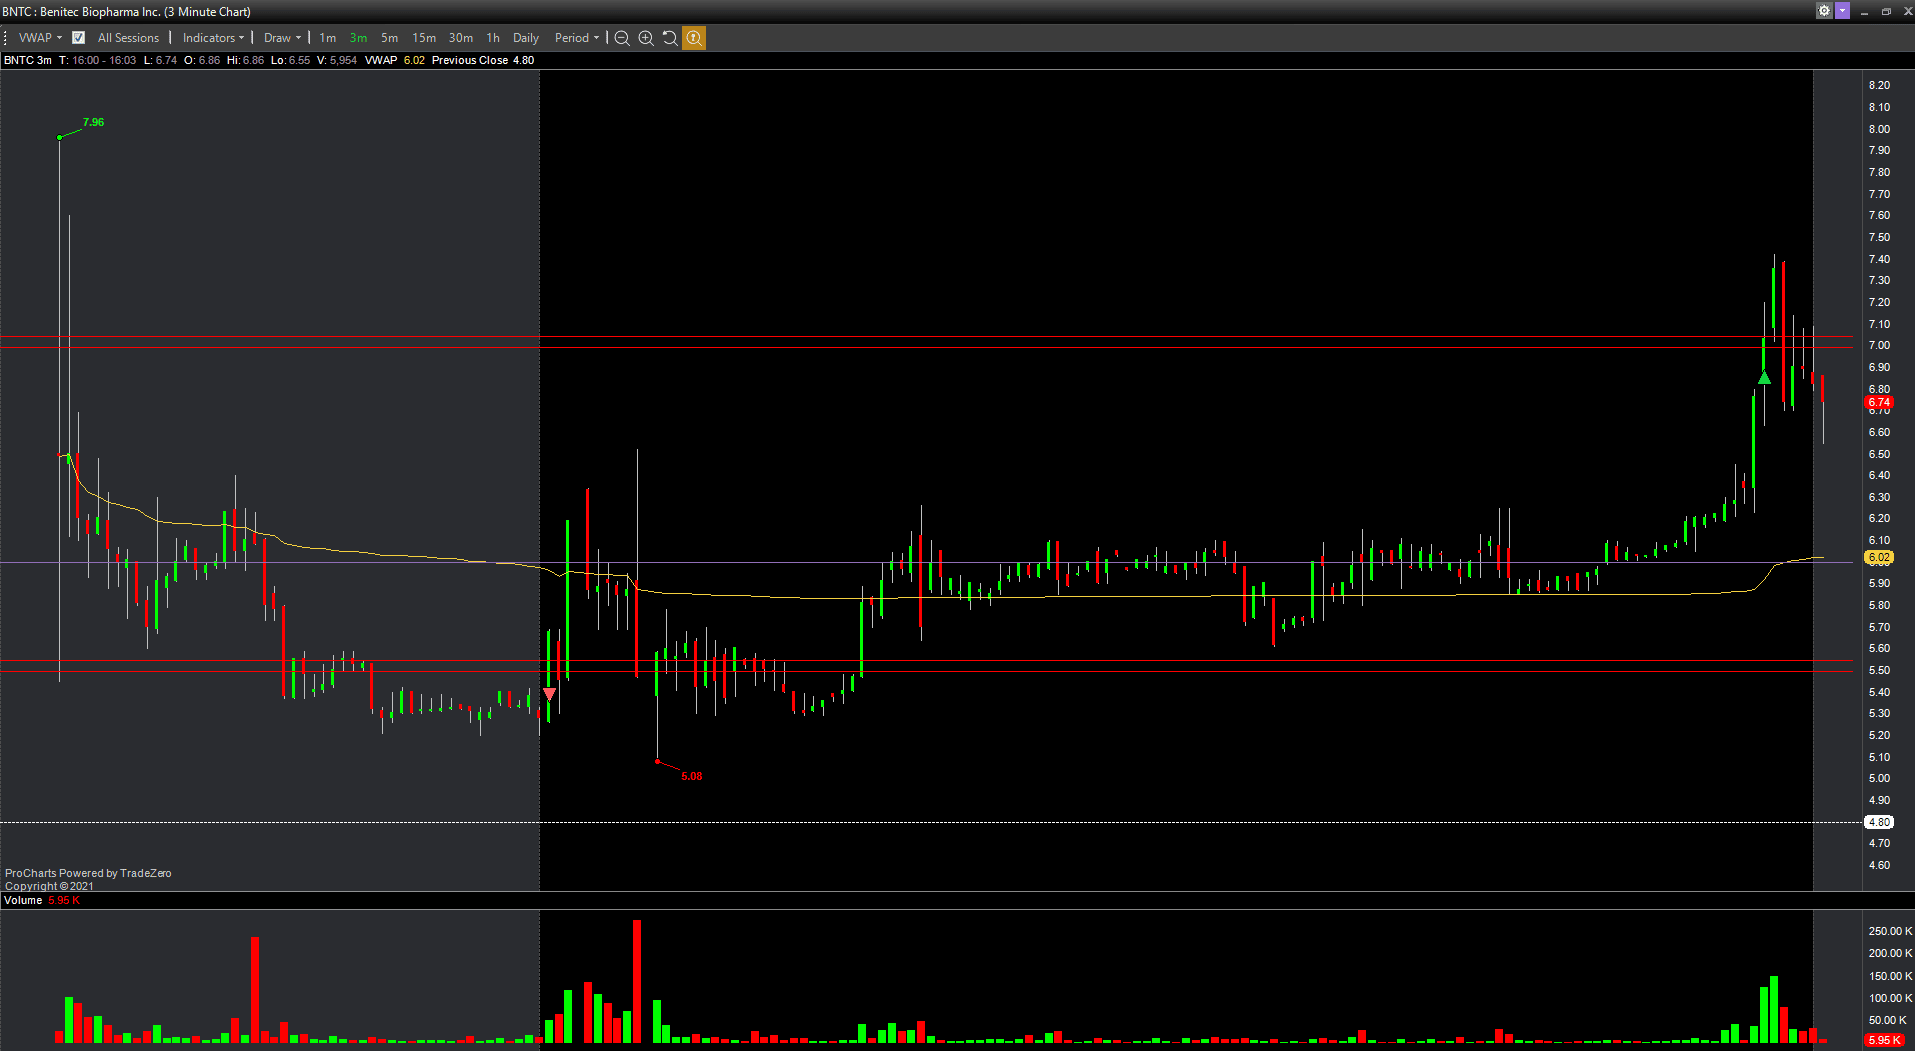Click the Volume panel label
Viewport: 1915px width, 1051px height.
23,900
